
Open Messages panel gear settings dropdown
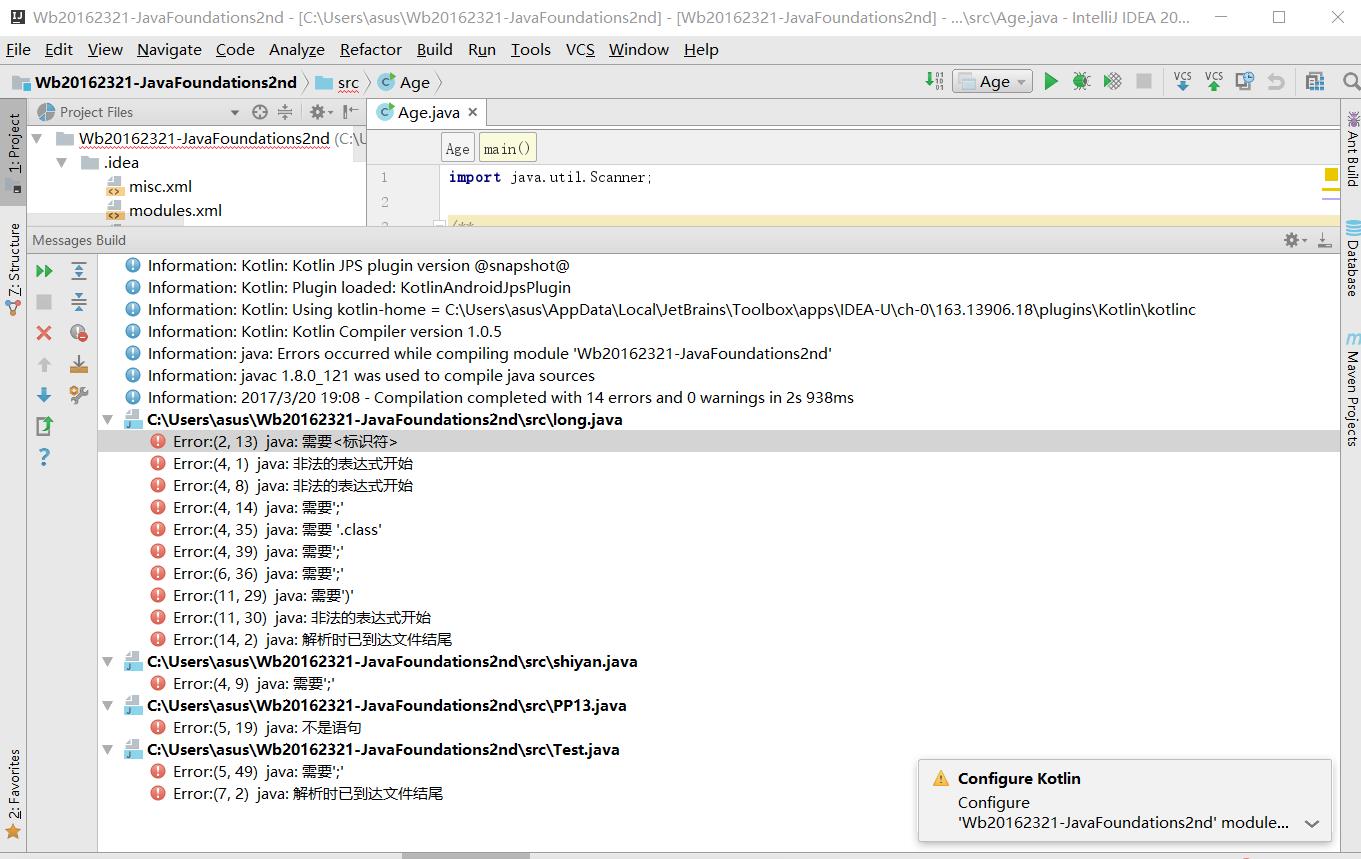click(1295, 240)
